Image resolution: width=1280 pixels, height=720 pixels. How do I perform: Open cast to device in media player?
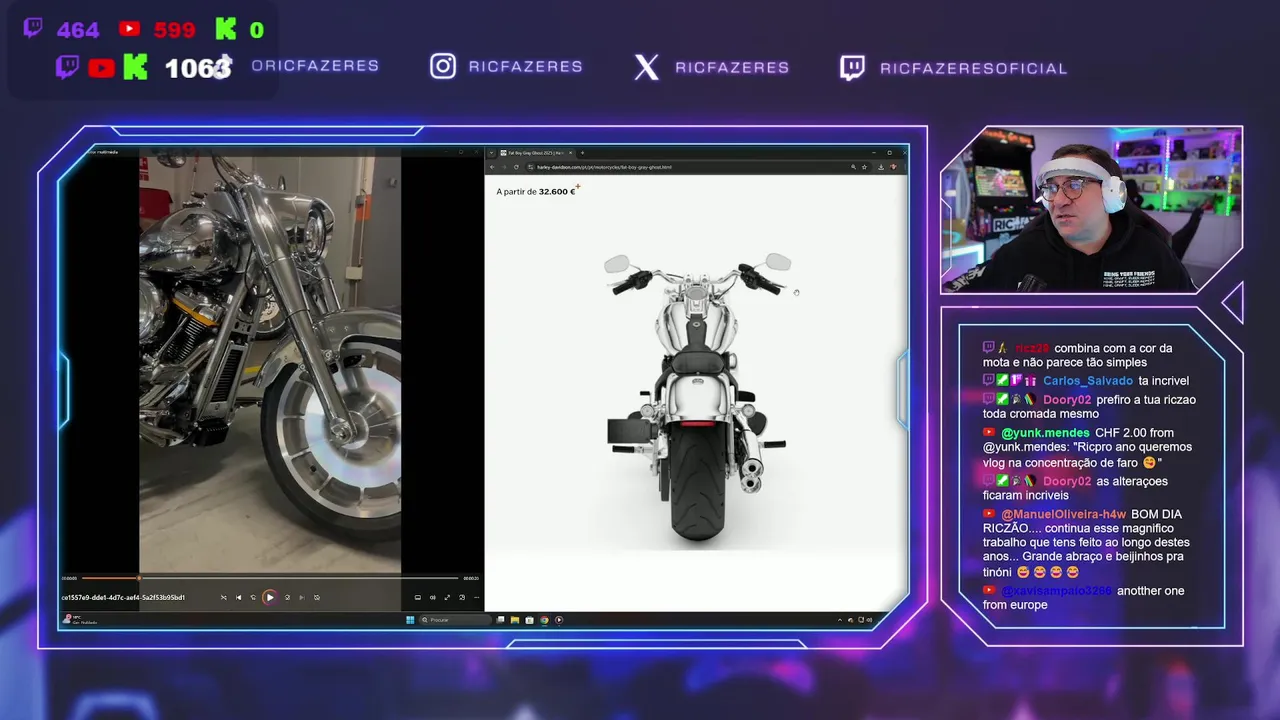418,597
